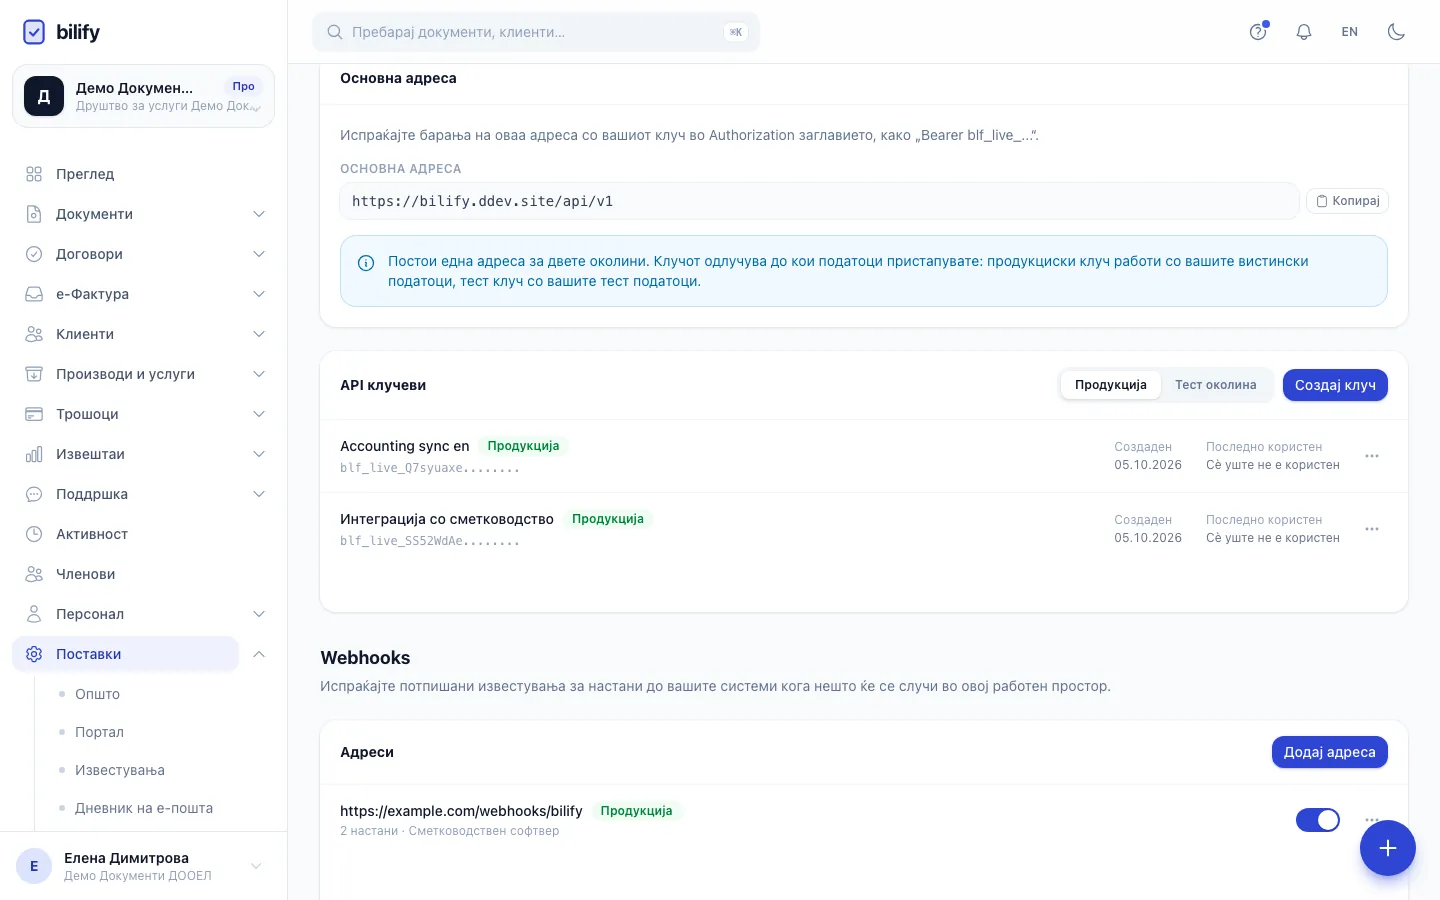
Task: Collapse the Поставки sidebar section
Action: pyautogui.click(x=259, y=654)
